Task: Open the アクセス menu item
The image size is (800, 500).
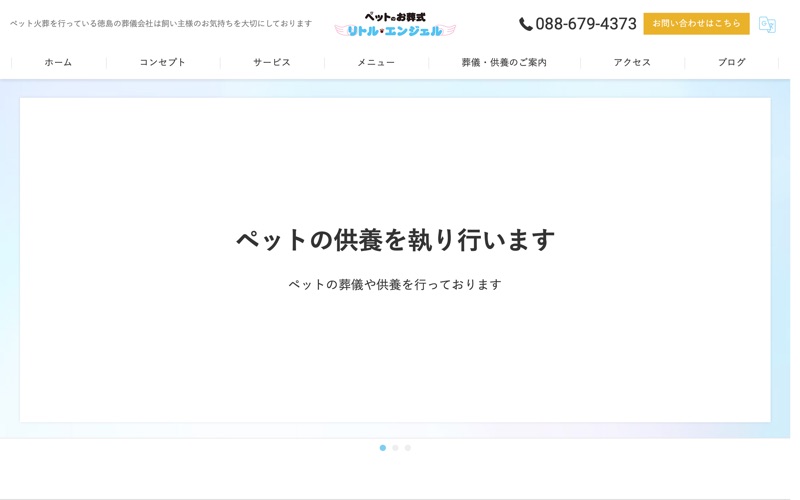Action: coord(632,62)
